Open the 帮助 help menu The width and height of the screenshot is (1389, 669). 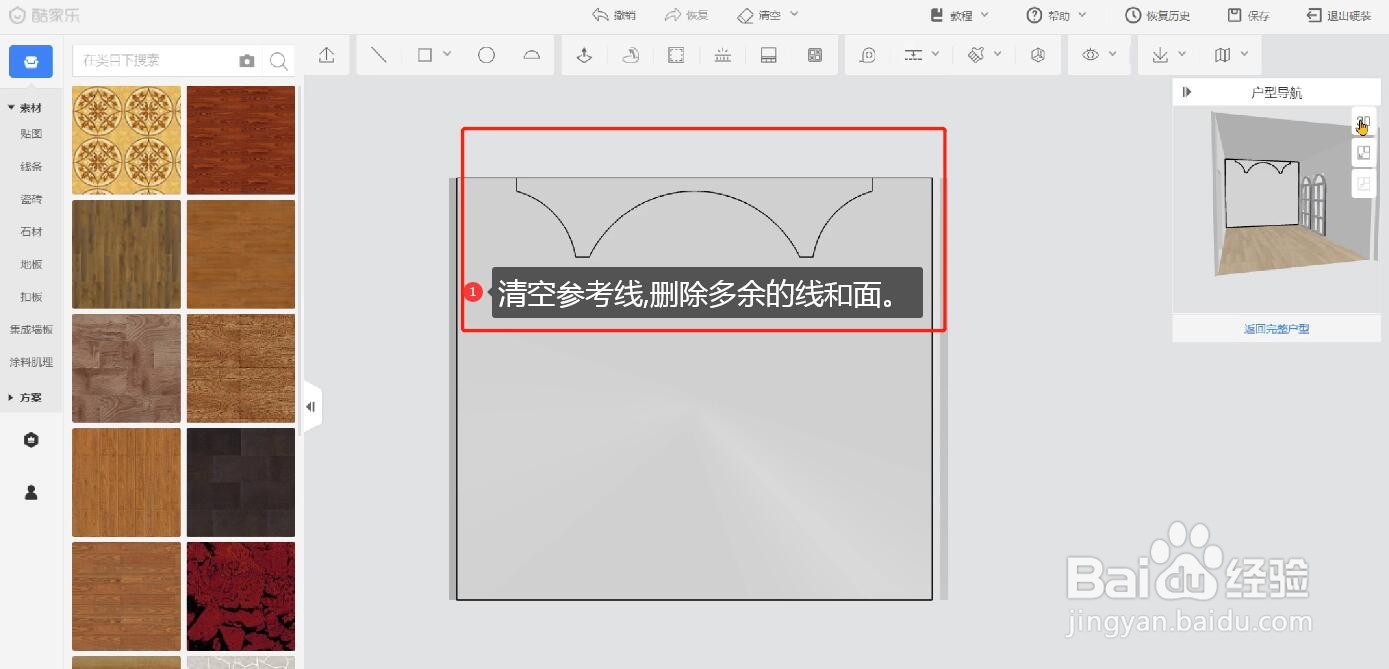click(1057, 15)
